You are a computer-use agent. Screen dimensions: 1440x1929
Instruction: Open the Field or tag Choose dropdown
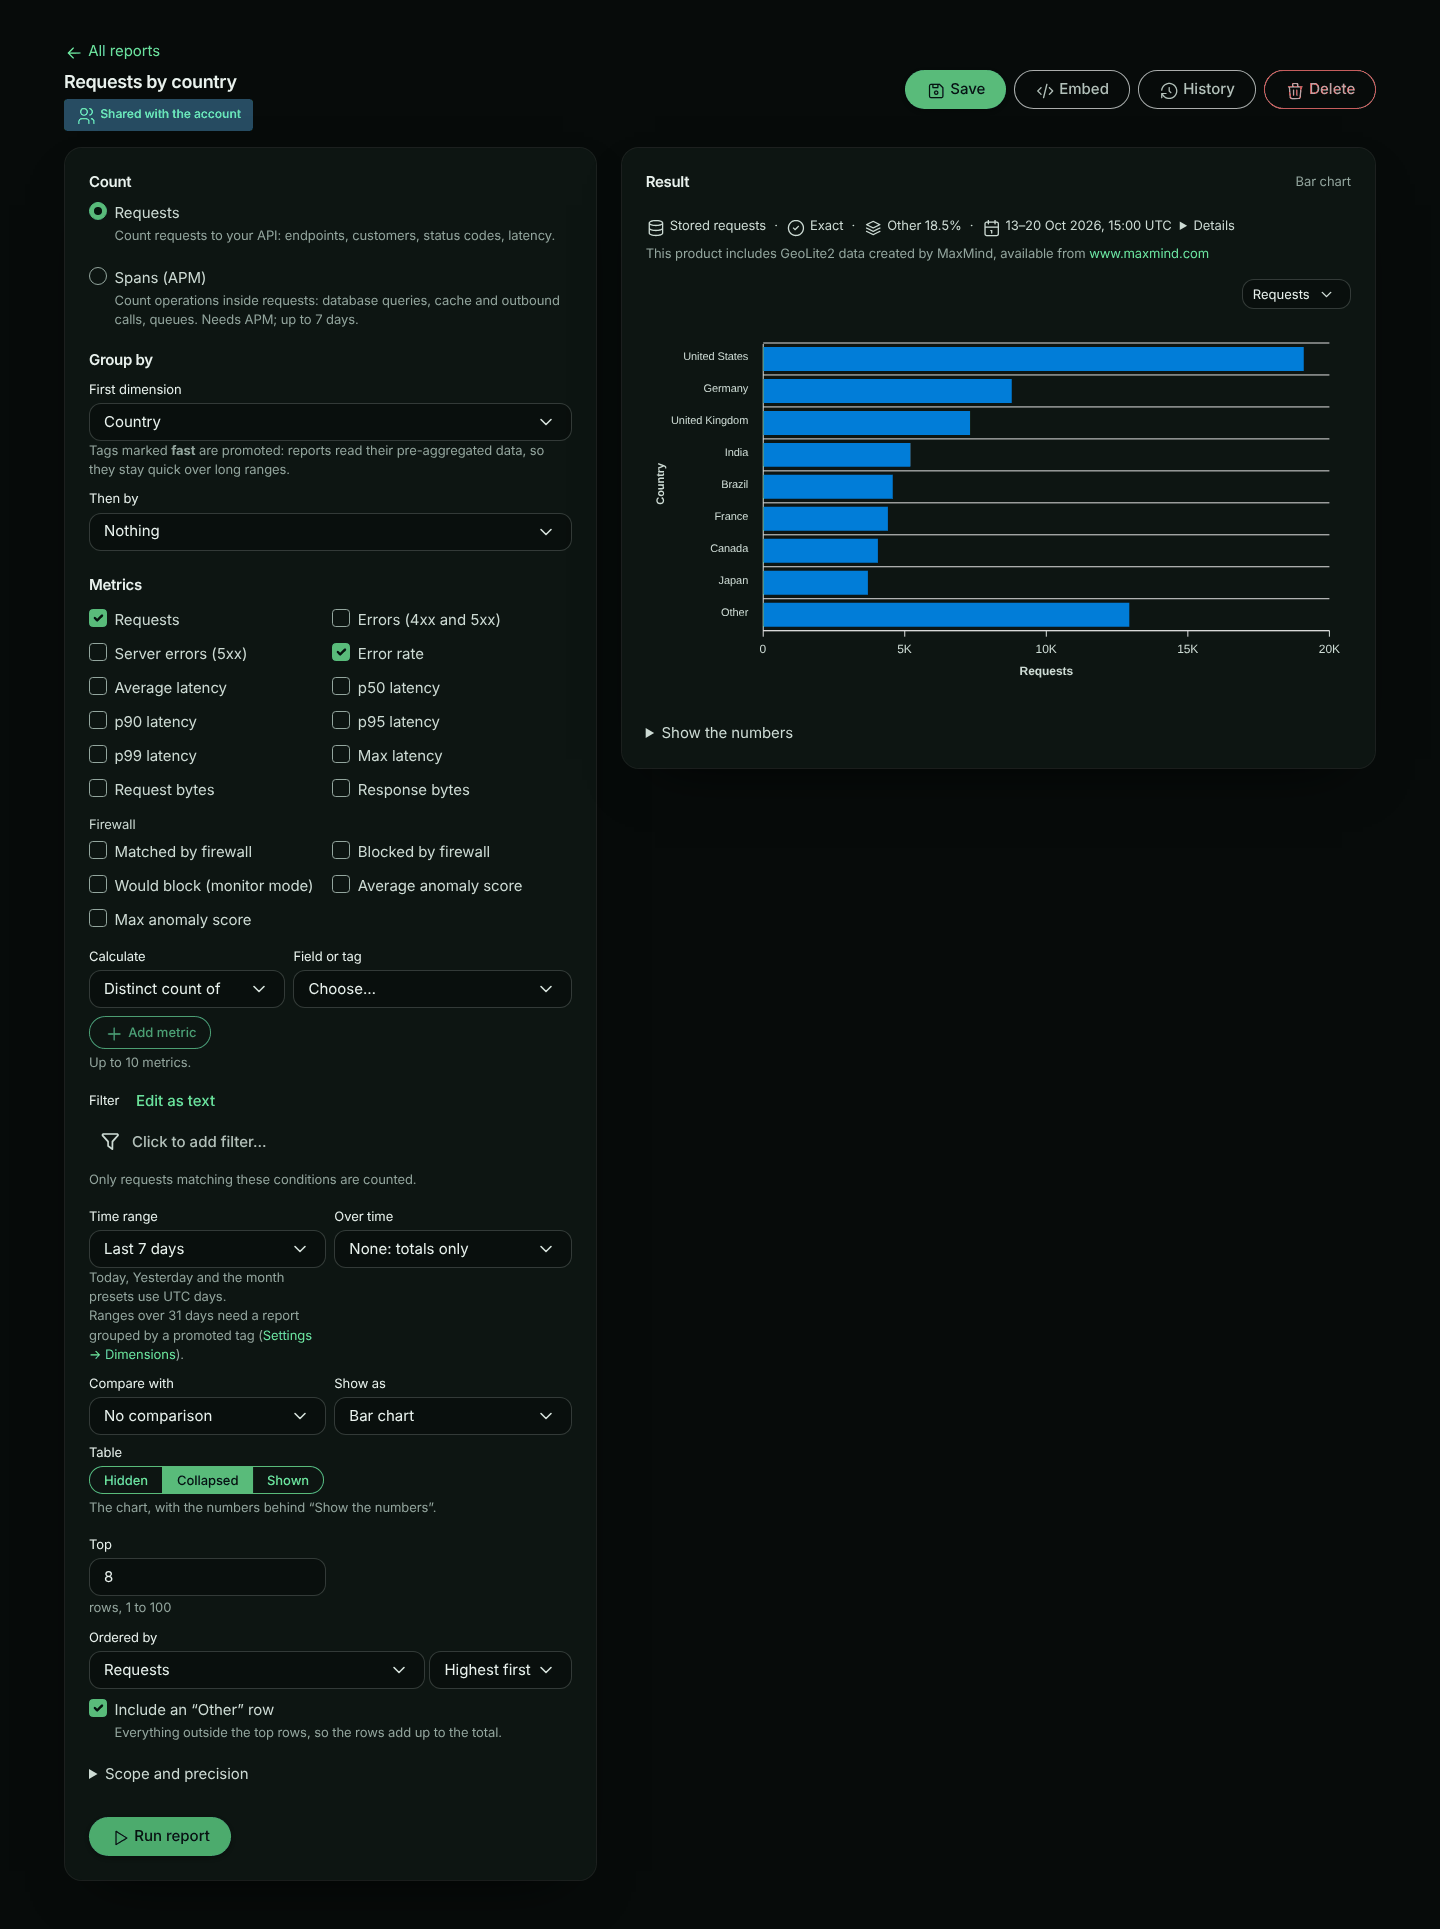(x=432, y=989)
